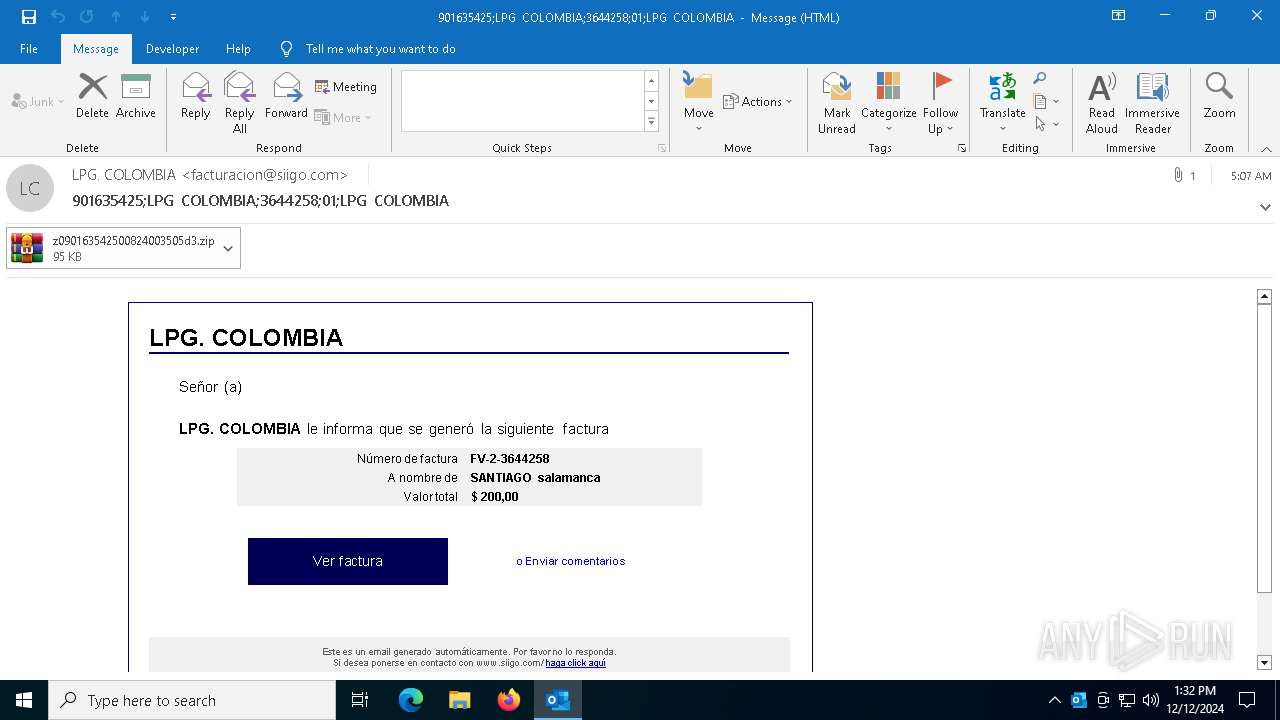Open the Follow Up flag menu

click(940, 103)
